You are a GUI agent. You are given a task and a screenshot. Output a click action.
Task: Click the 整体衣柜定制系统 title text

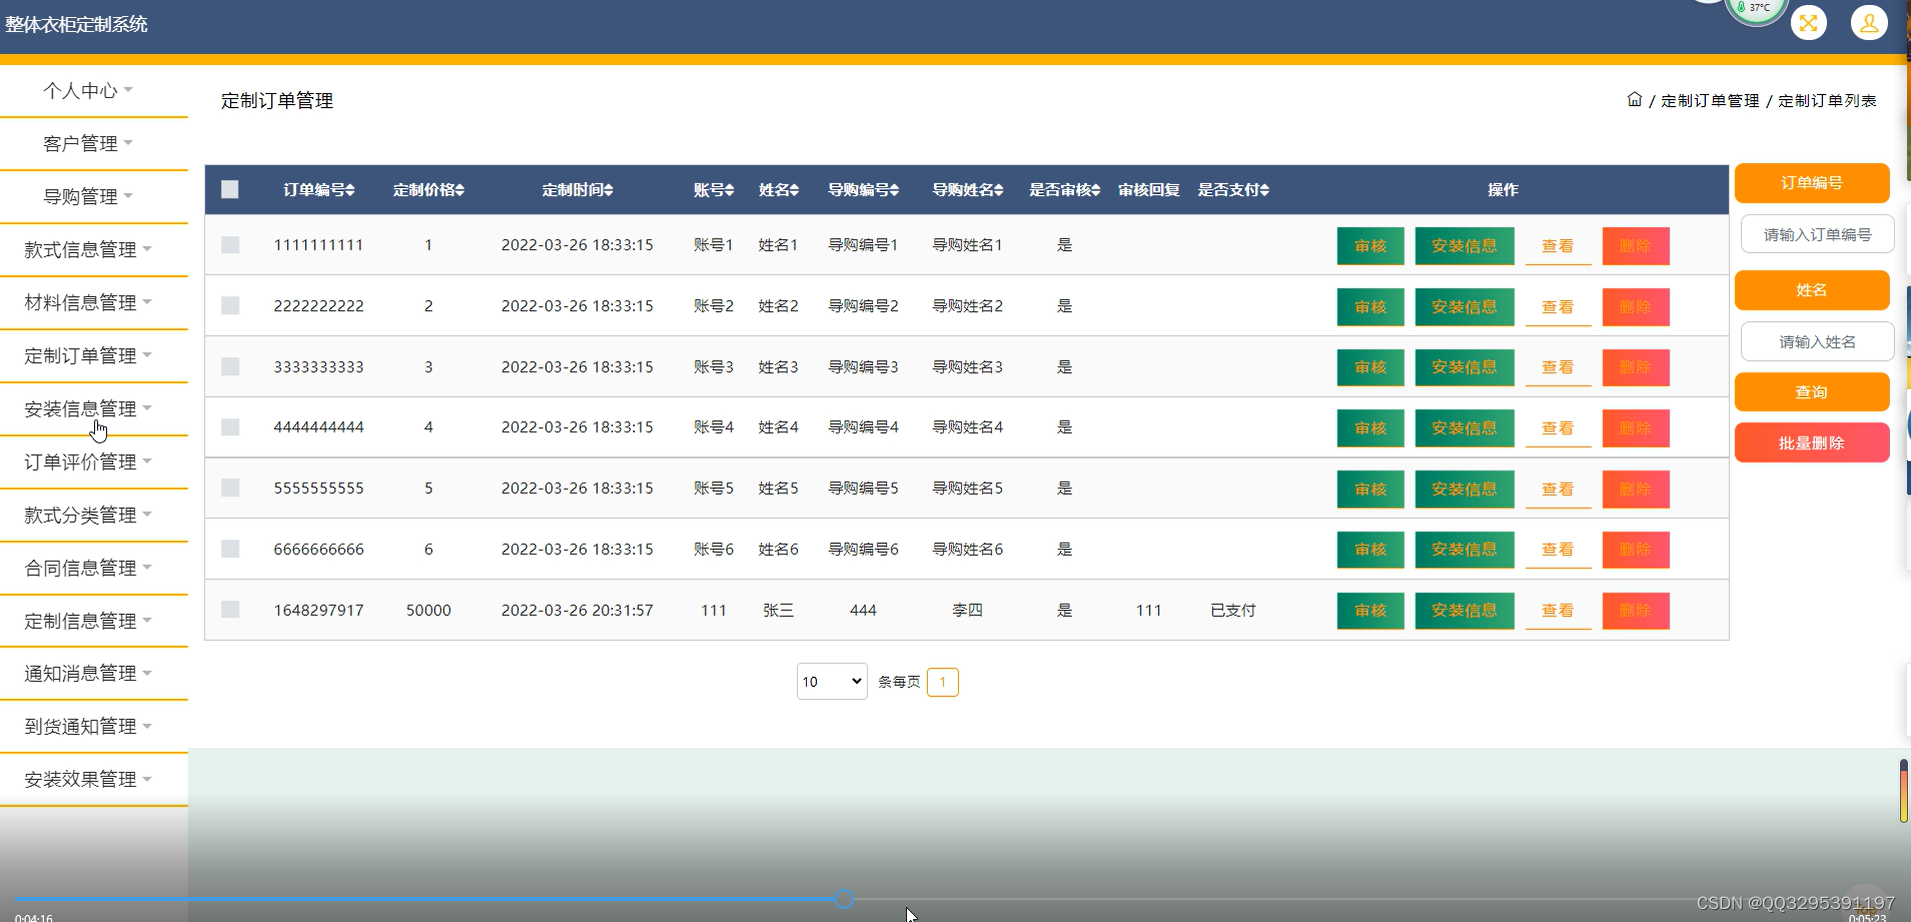(77, 24)
